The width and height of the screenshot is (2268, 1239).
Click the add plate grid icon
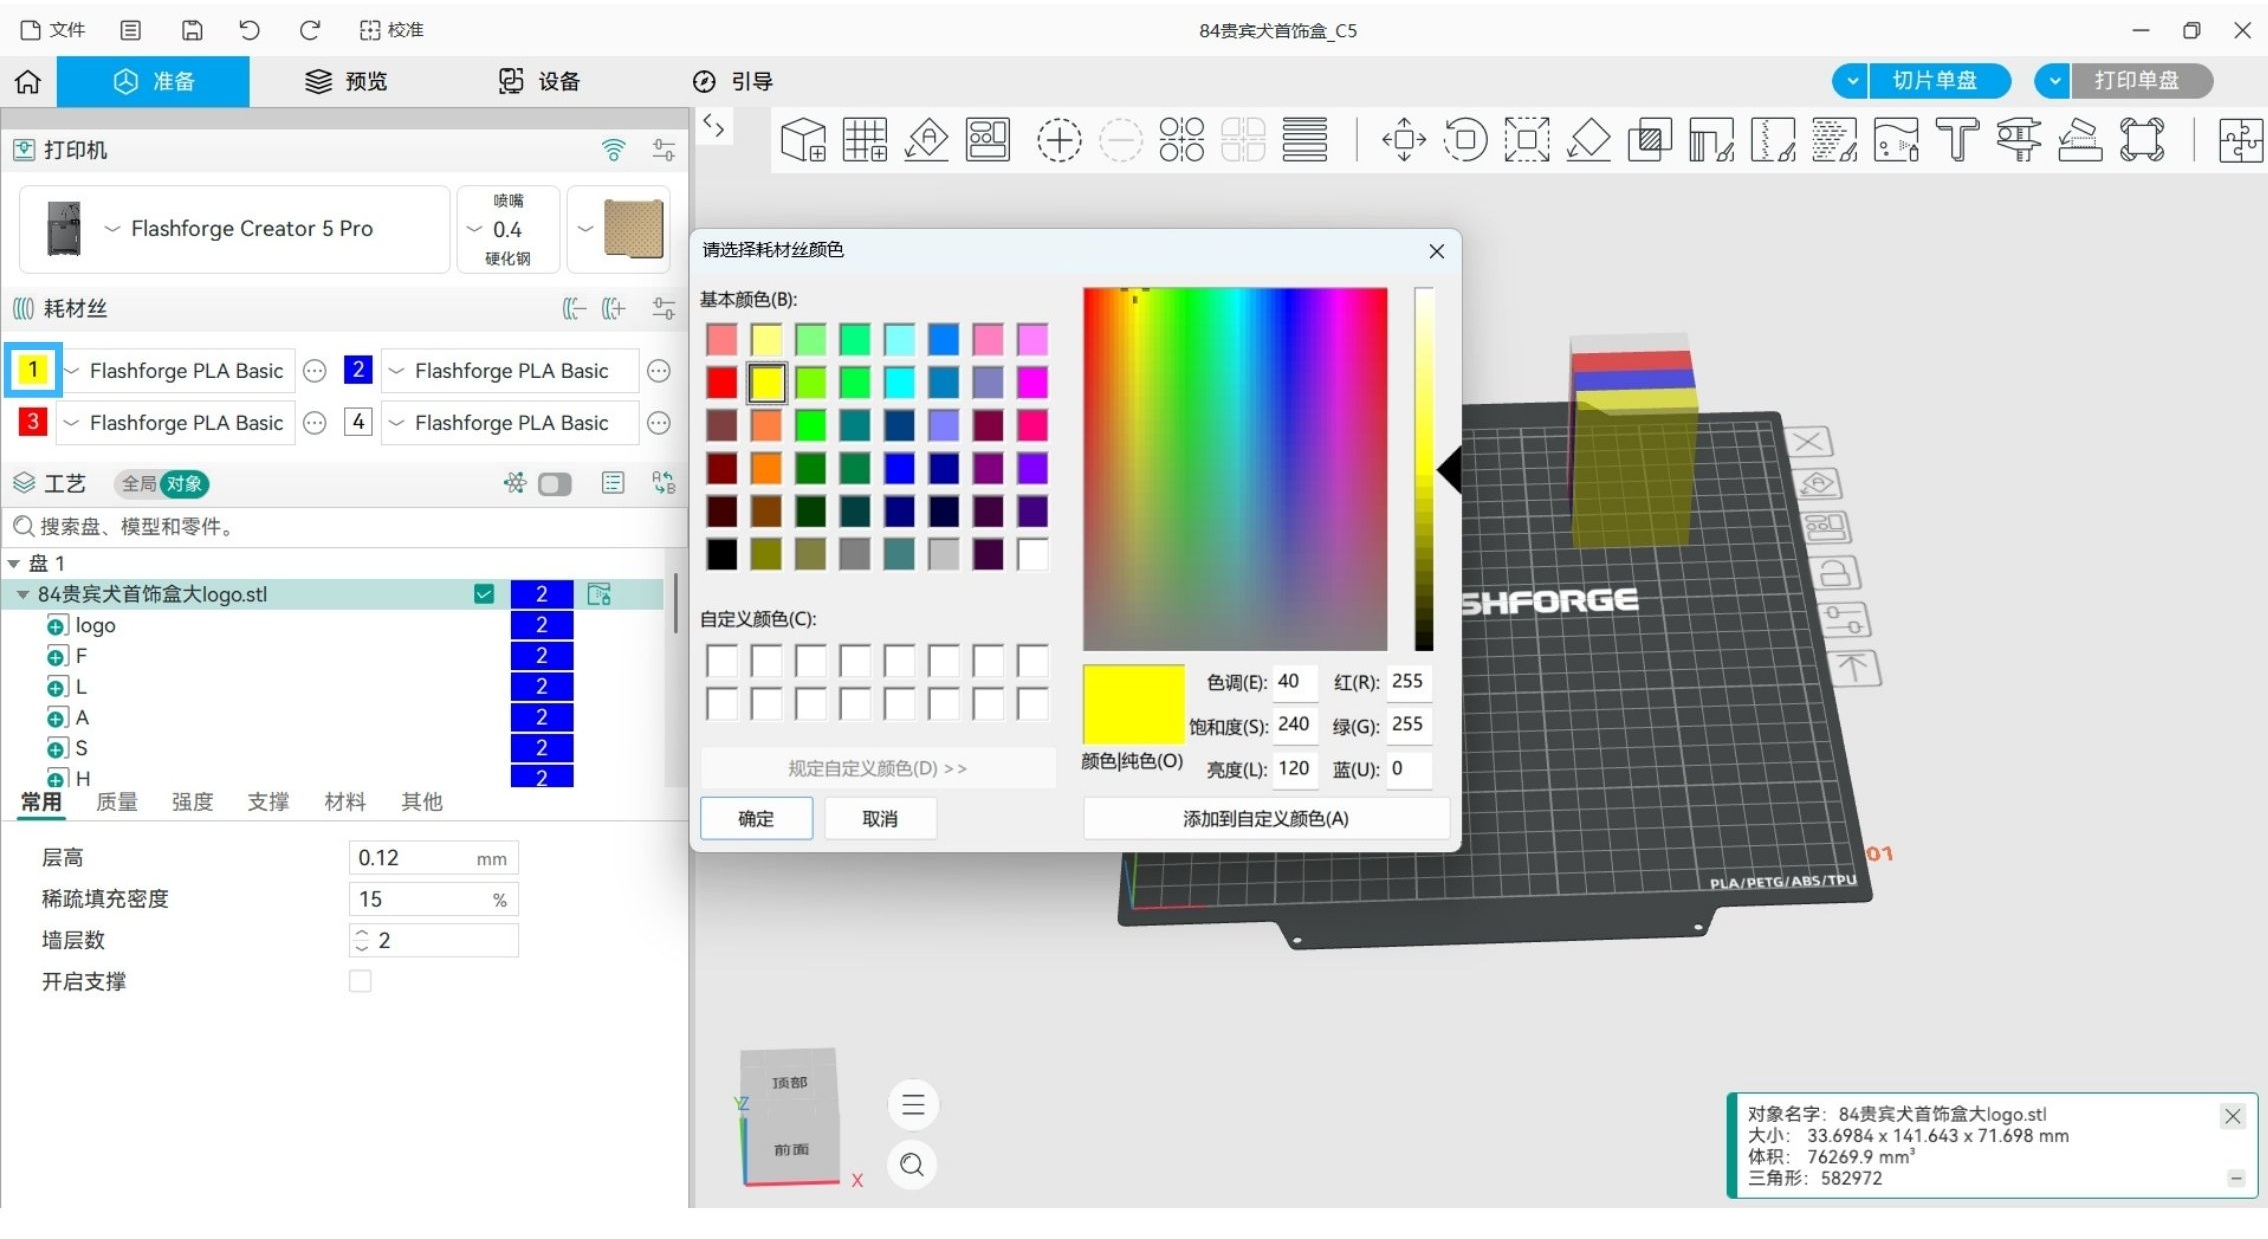point(865,139)
